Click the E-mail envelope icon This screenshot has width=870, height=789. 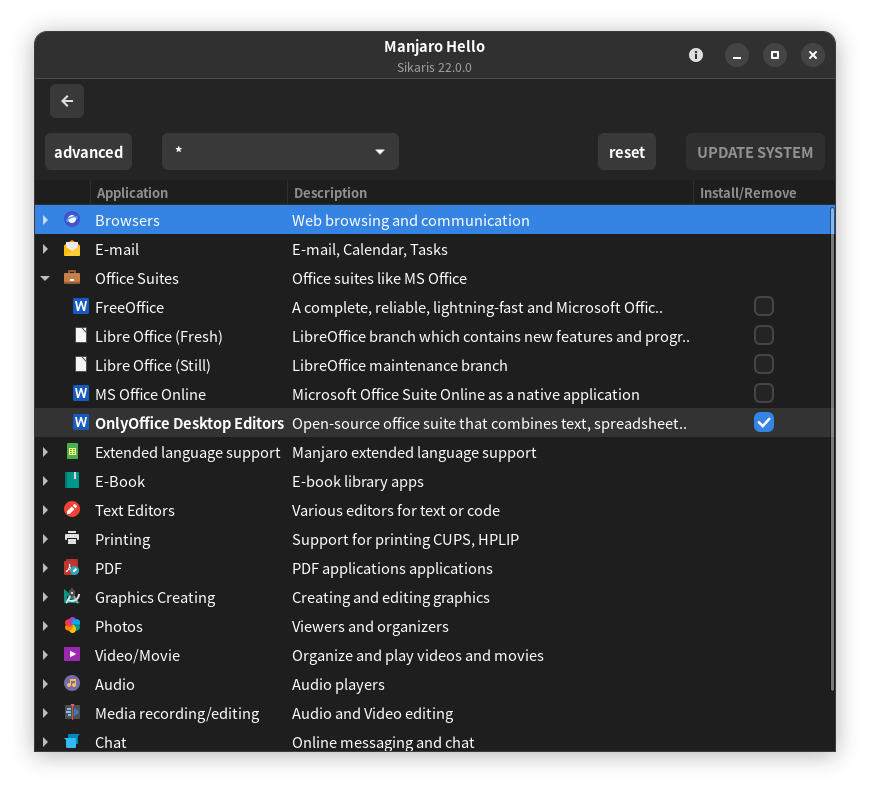72,249
